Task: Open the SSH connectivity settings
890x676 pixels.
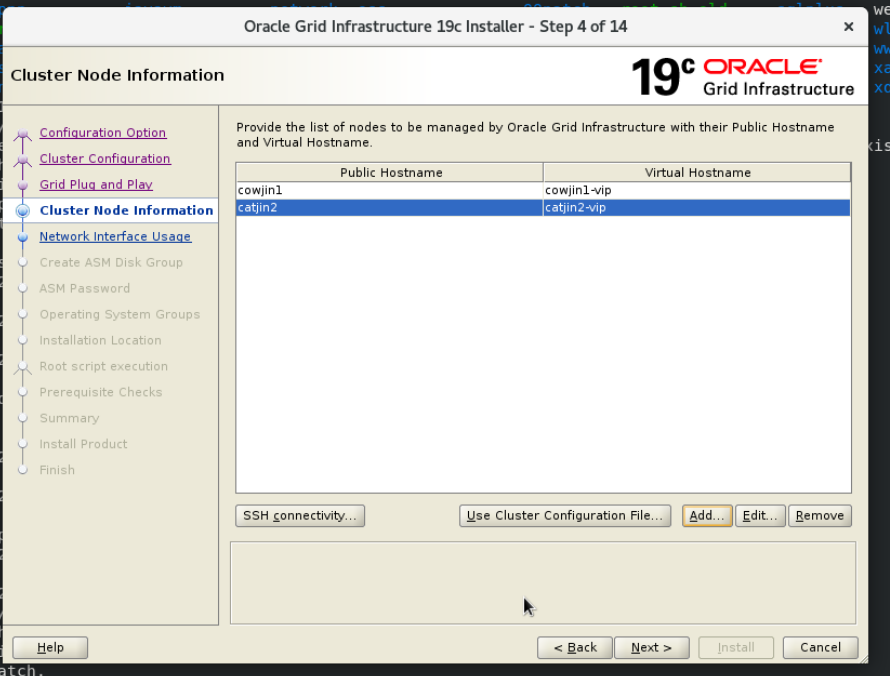Action: (x=300, y=516)
